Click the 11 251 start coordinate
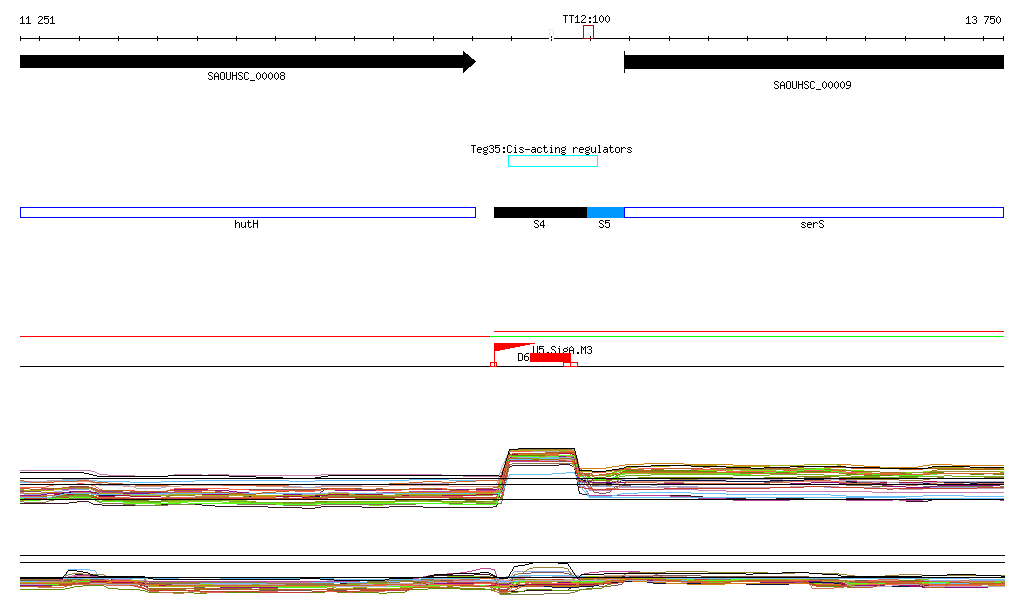 [x=37, y=20]
